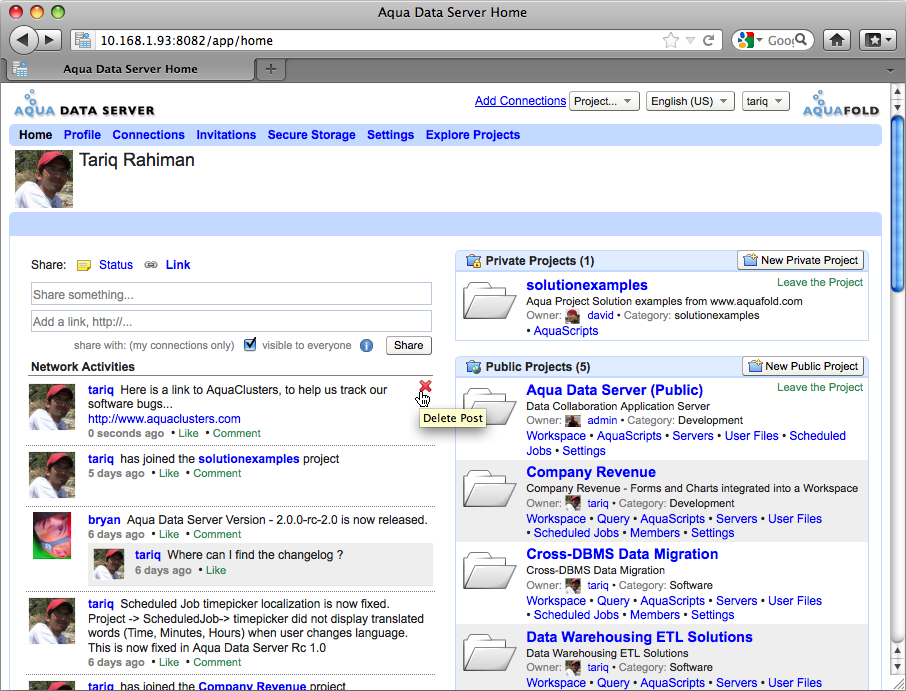Click the vertical scrollbar thumb
906x691 pixels.
click(x=897, y=205)
